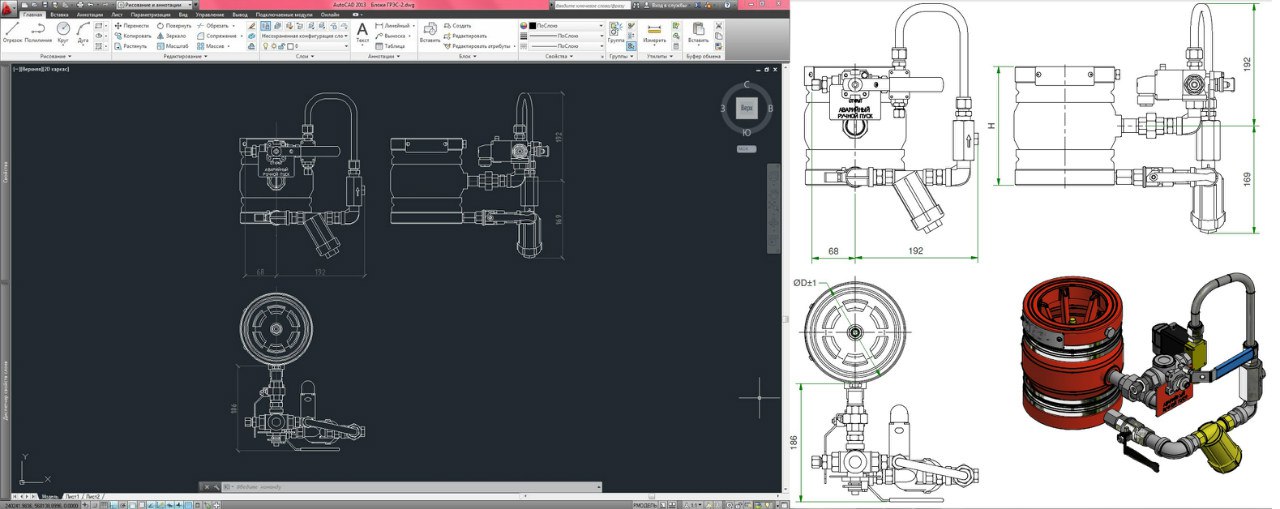Toggle the layer lock icon

283,46
